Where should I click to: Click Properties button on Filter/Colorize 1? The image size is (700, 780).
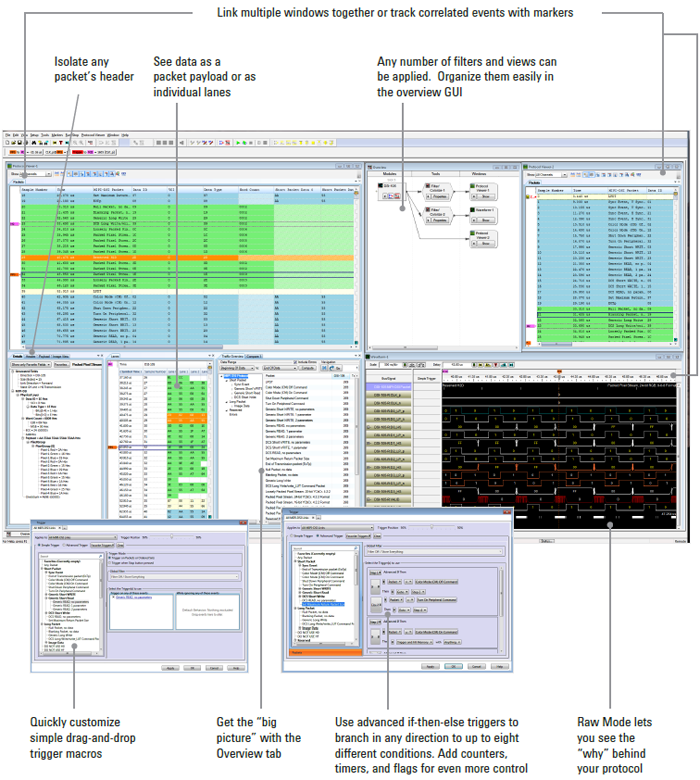pyautogui.click(x=438, y=196)
